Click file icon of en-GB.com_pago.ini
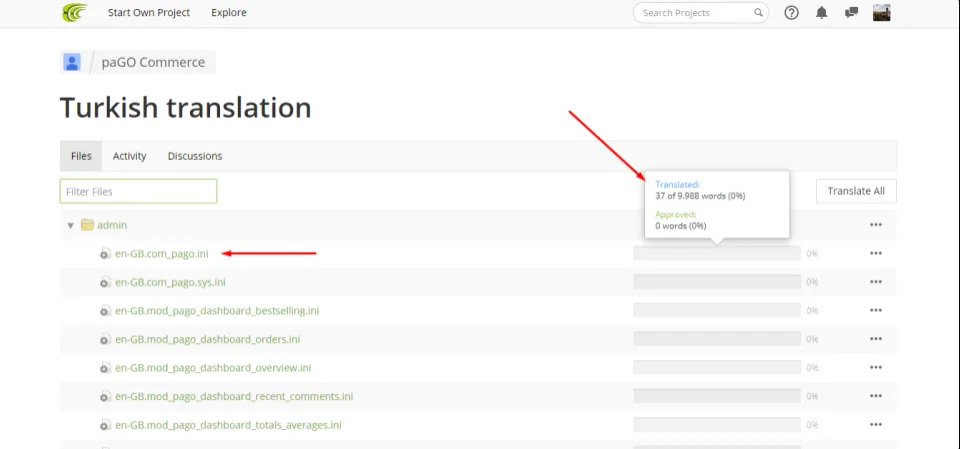The image size is (960, 449). coord(106,254)
